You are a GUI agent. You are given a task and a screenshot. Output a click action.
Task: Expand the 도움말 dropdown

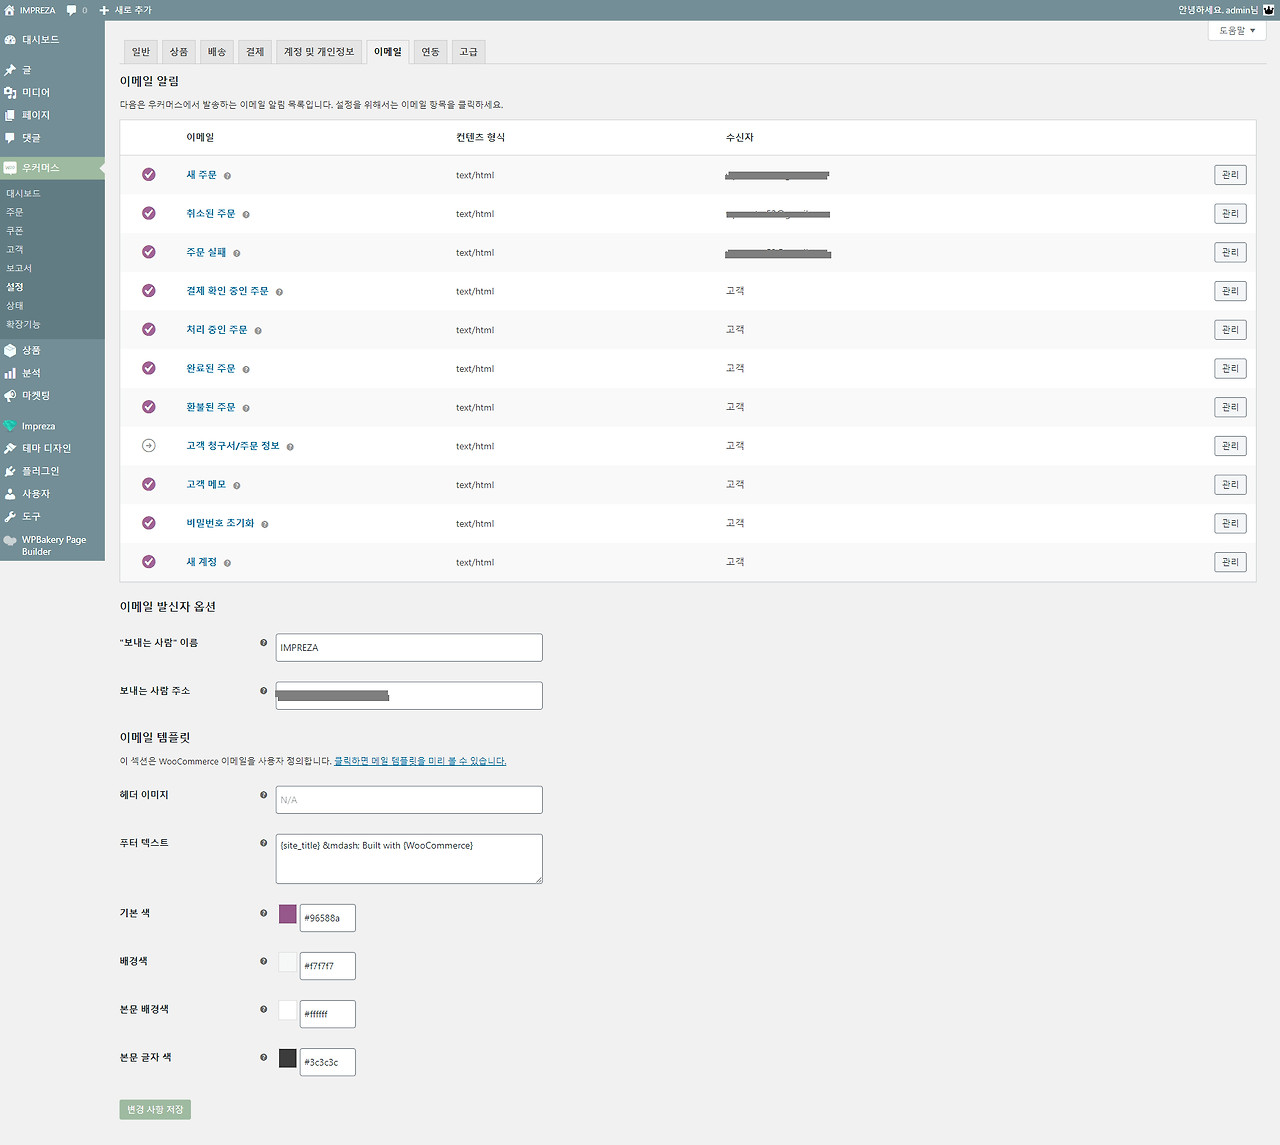click(x=1236, y=30)
